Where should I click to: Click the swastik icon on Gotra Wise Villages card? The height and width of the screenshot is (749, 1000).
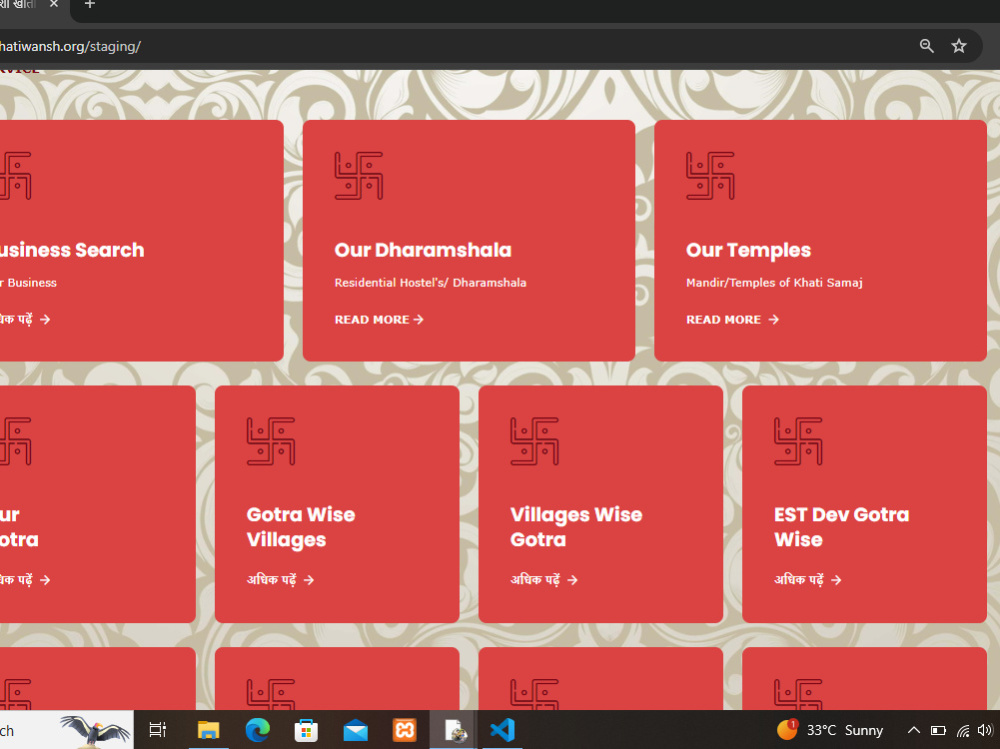coord(270,441)
